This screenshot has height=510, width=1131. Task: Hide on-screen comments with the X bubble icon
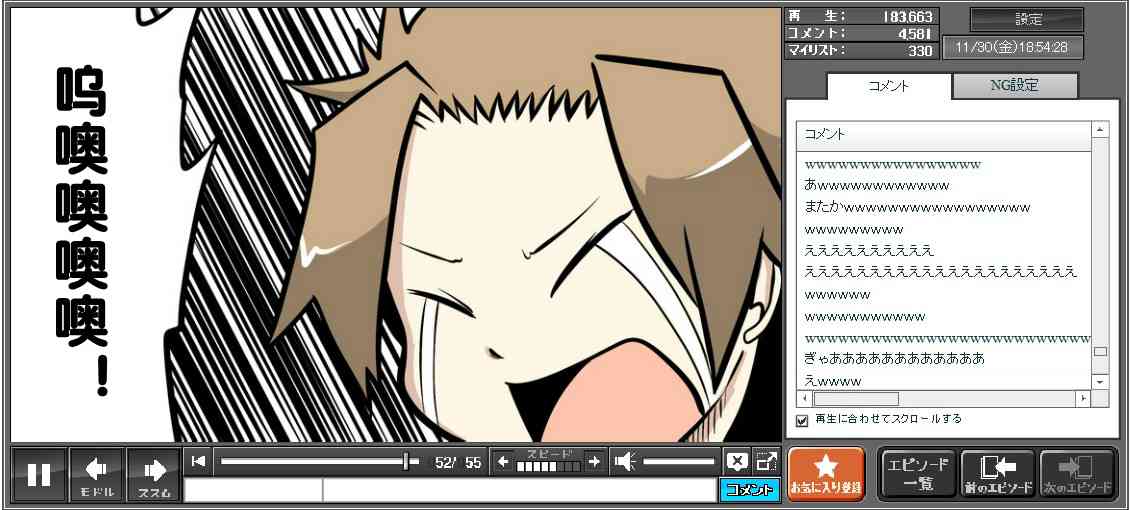pyautogui.click(x=736, y=461)
